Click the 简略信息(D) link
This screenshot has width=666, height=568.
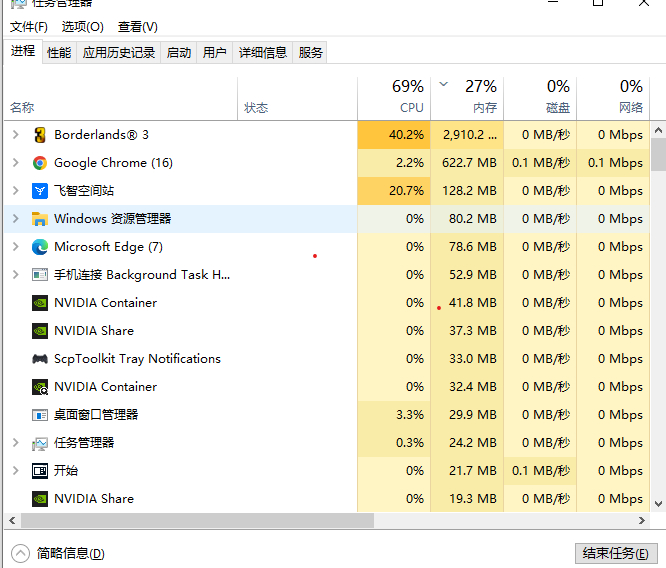click(71, 554)
